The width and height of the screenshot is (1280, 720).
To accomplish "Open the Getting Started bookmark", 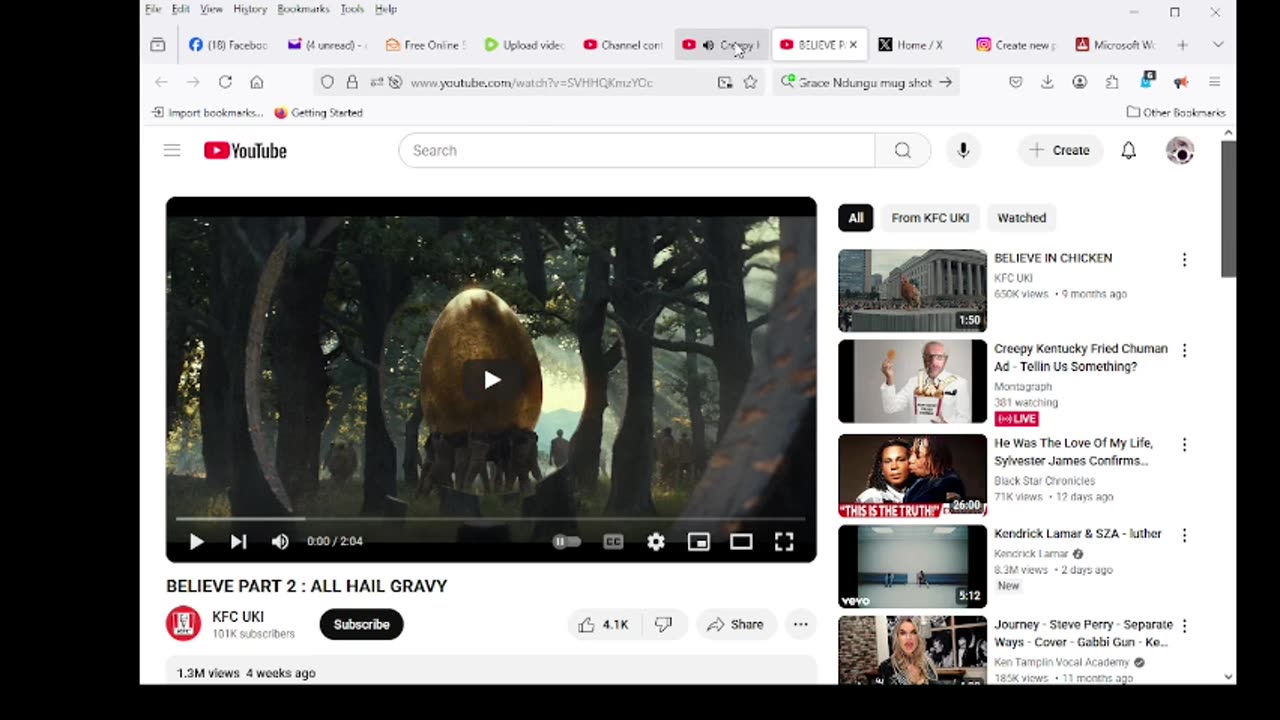I will 318,113.
